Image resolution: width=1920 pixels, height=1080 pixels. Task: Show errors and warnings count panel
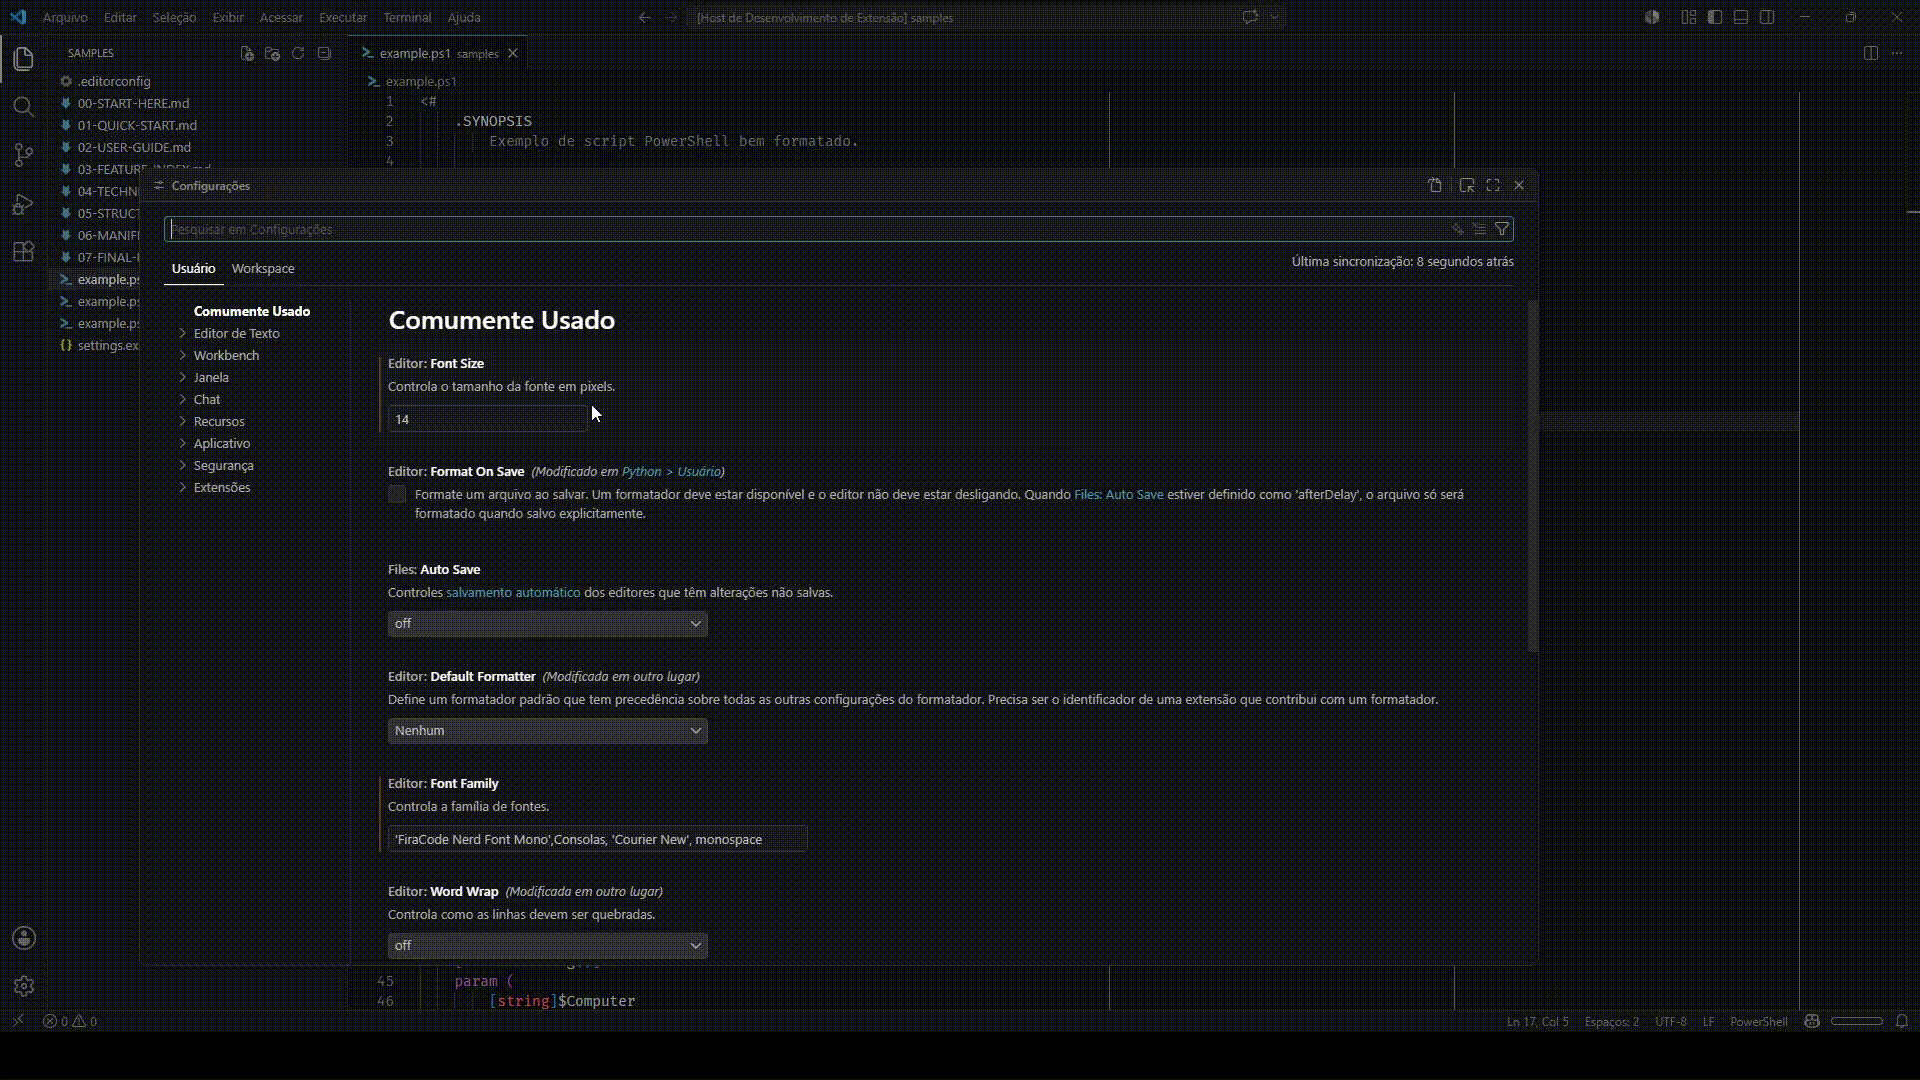70,1021
